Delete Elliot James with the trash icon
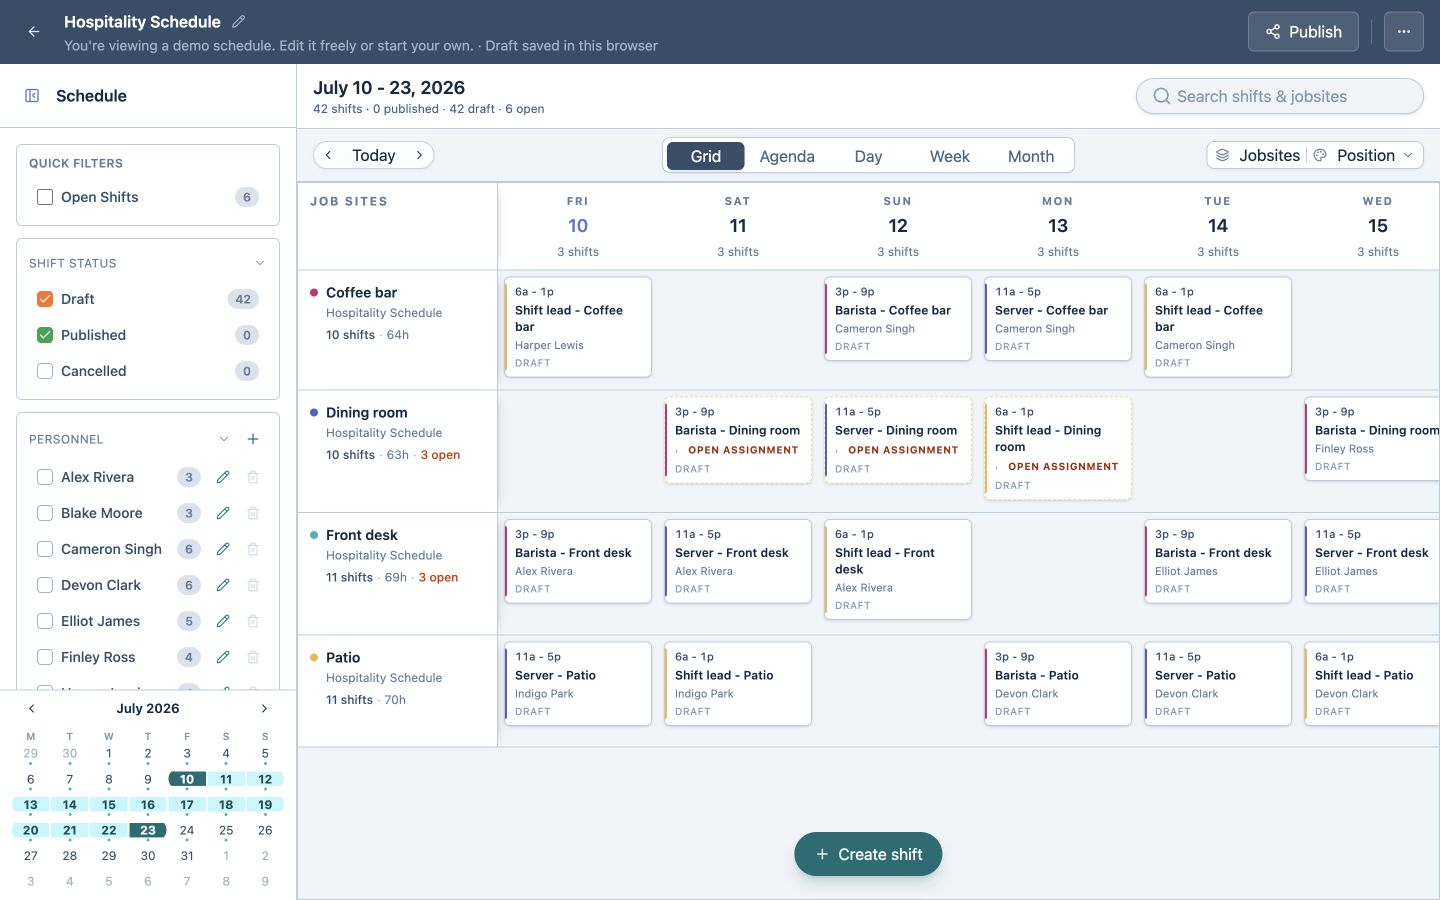The width and height of the screenshot is (1440, 900). click(x=253, y=621)
